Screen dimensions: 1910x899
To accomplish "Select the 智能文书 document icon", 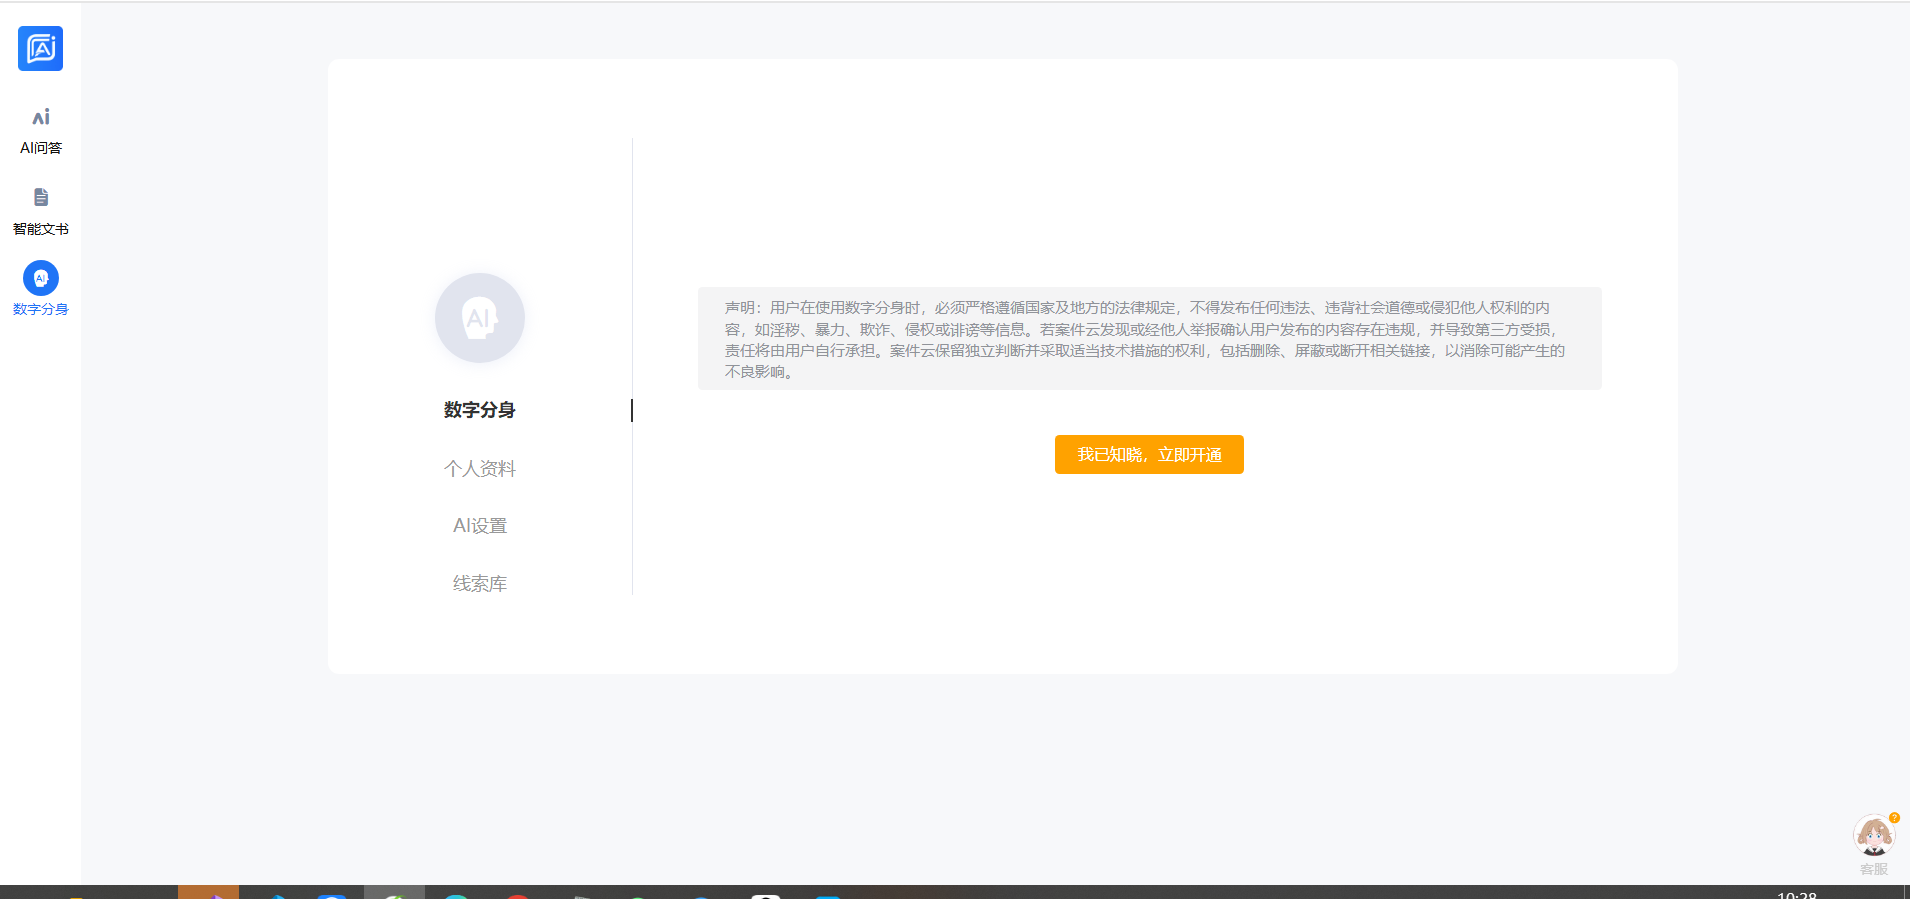I will [40, 197].
